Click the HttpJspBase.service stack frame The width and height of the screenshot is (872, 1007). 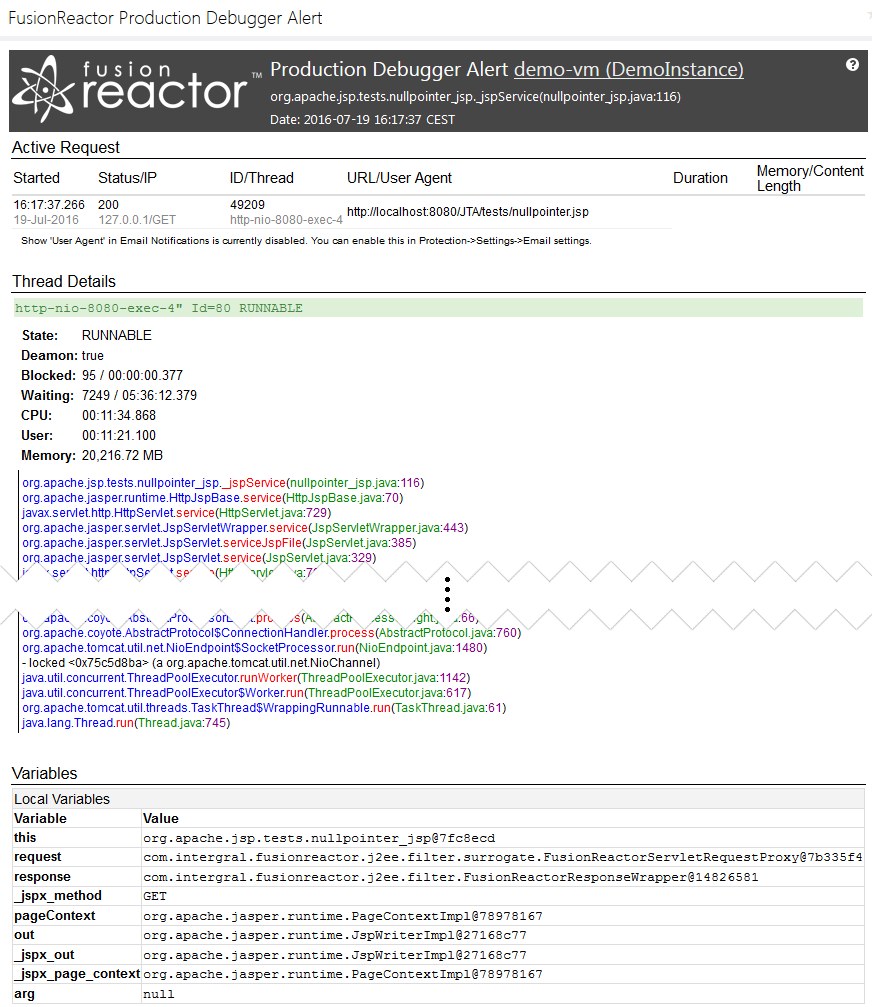pos(213,498)
